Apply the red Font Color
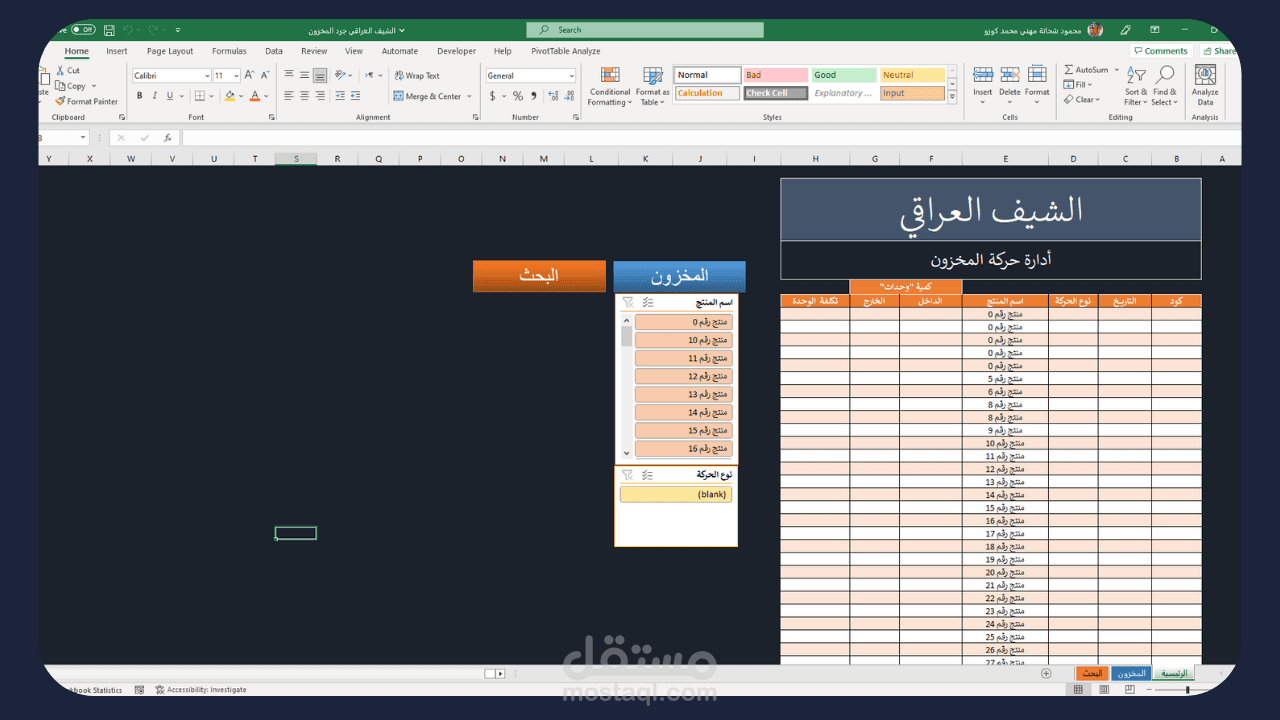1280x720 pixels. coord(254,96)
